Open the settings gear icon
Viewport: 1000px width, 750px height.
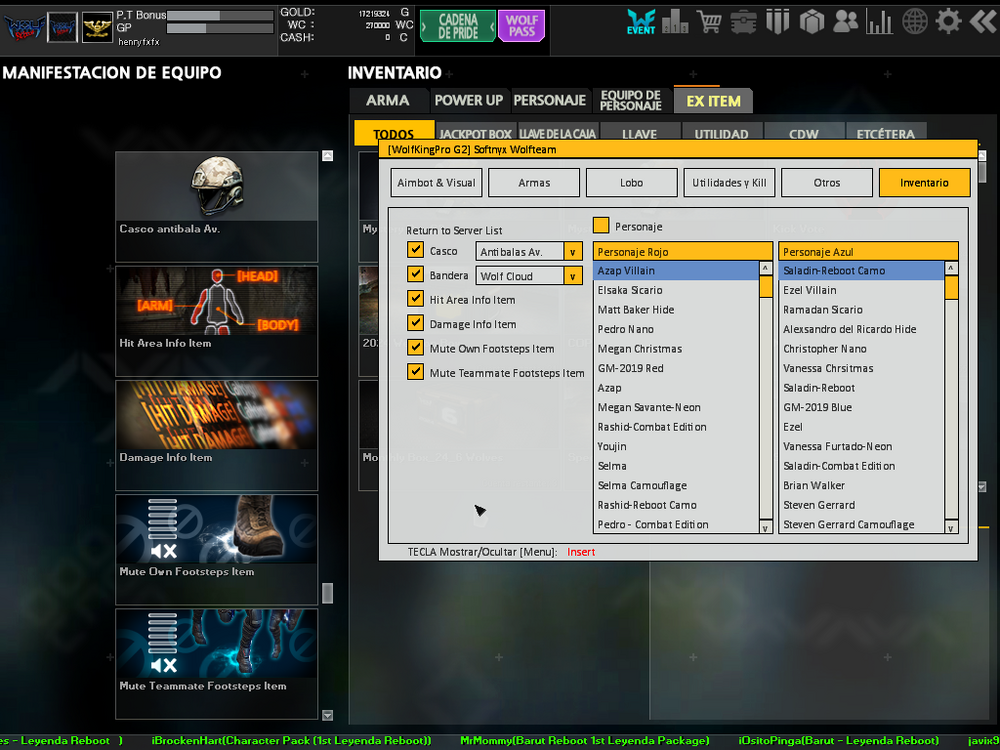[x=949, y=21]
